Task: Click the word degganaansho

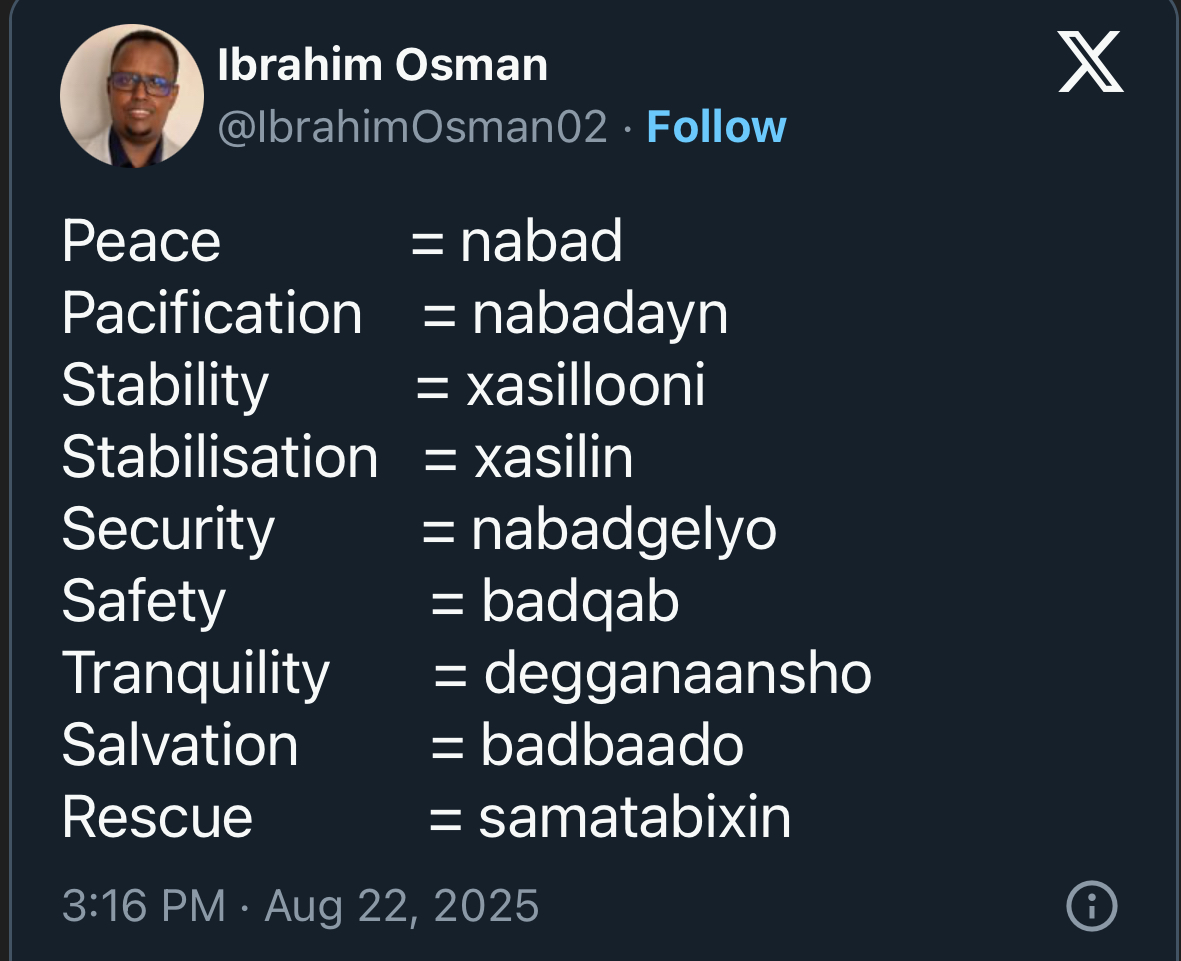Action: 678,674
